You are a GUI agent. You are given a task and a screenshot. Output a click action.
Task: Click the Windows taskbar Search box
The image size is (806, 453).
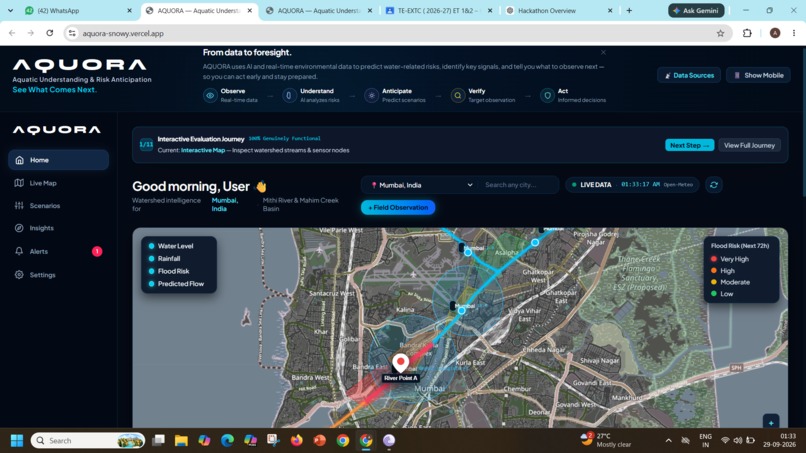click(88, 441)
